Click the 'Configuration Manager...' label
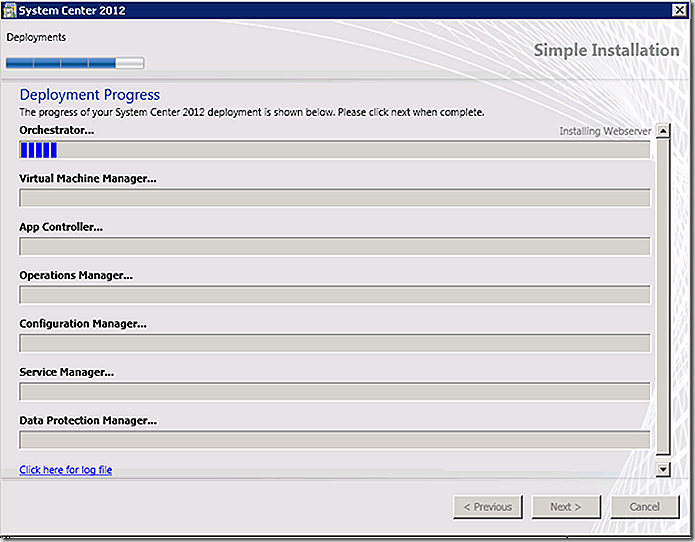 point(83,324)
